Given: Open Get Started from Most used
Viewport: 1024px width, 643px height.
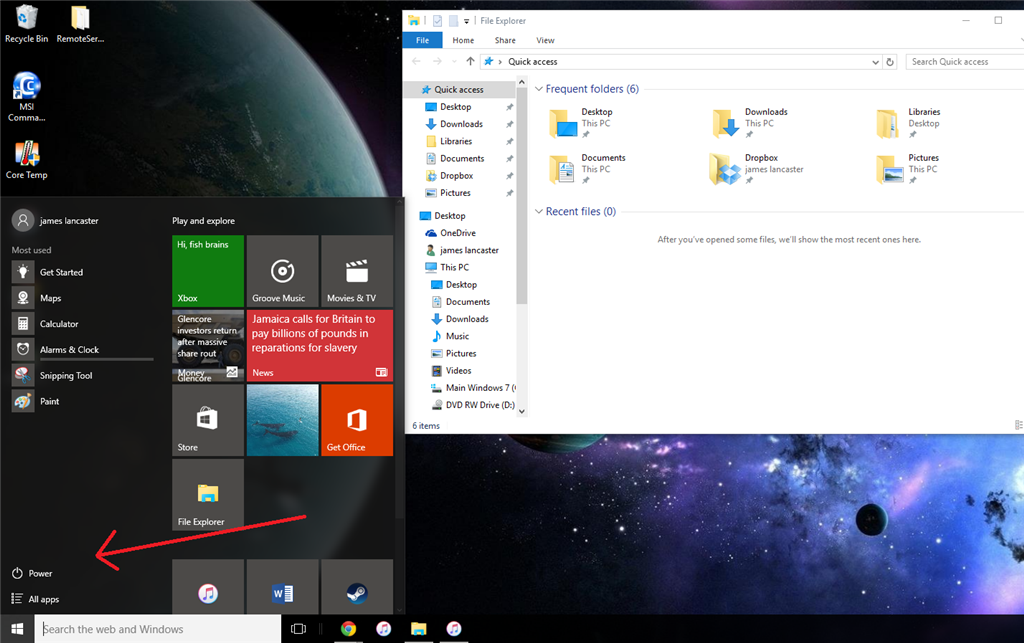Looking at the screenshot, I should point(82,272).
